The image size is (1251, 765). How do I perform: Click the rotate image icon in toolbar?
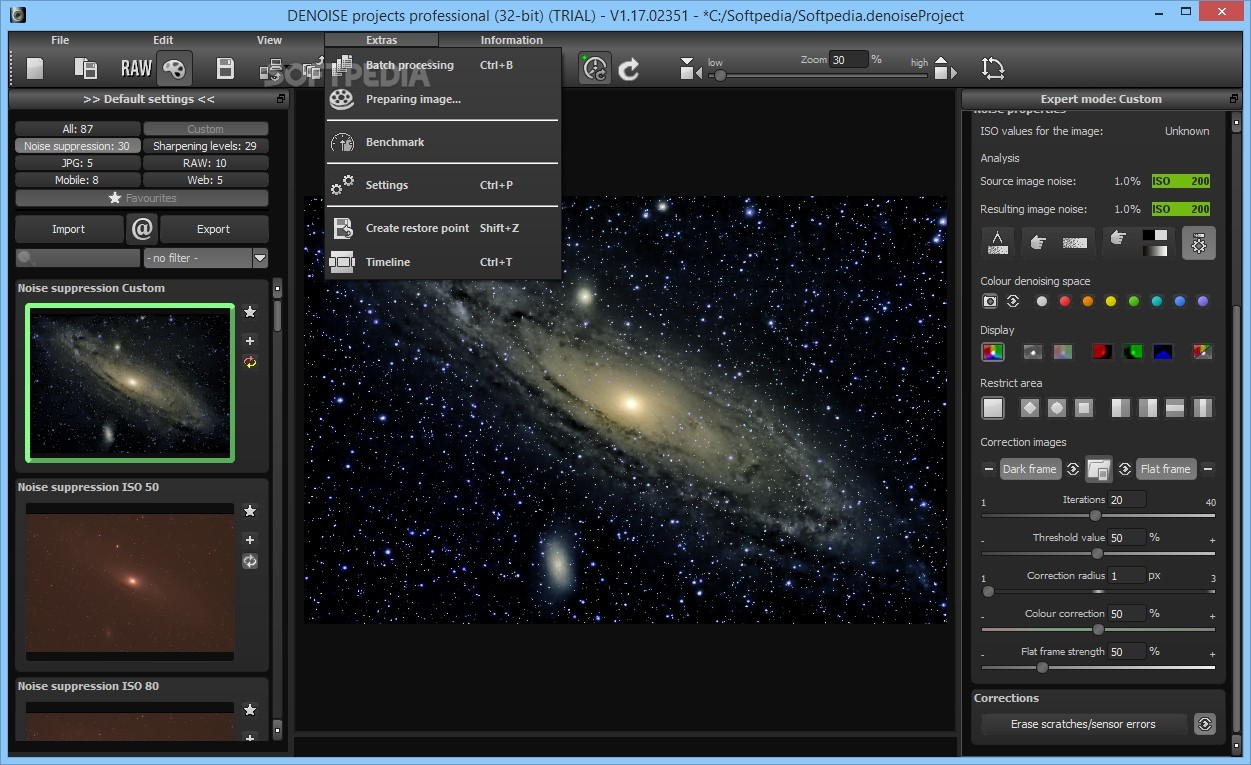pos(993,68)
